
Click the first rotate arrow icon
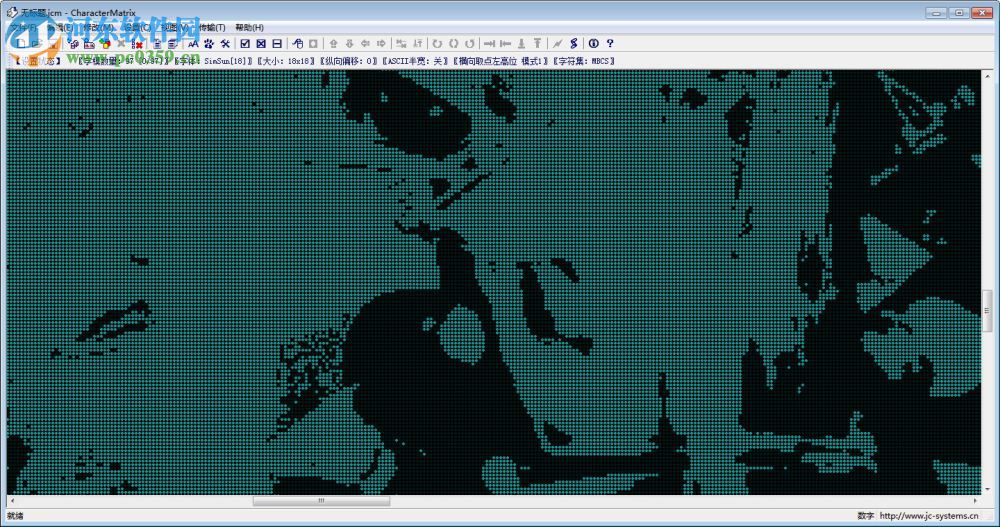[x=438, y=43]
